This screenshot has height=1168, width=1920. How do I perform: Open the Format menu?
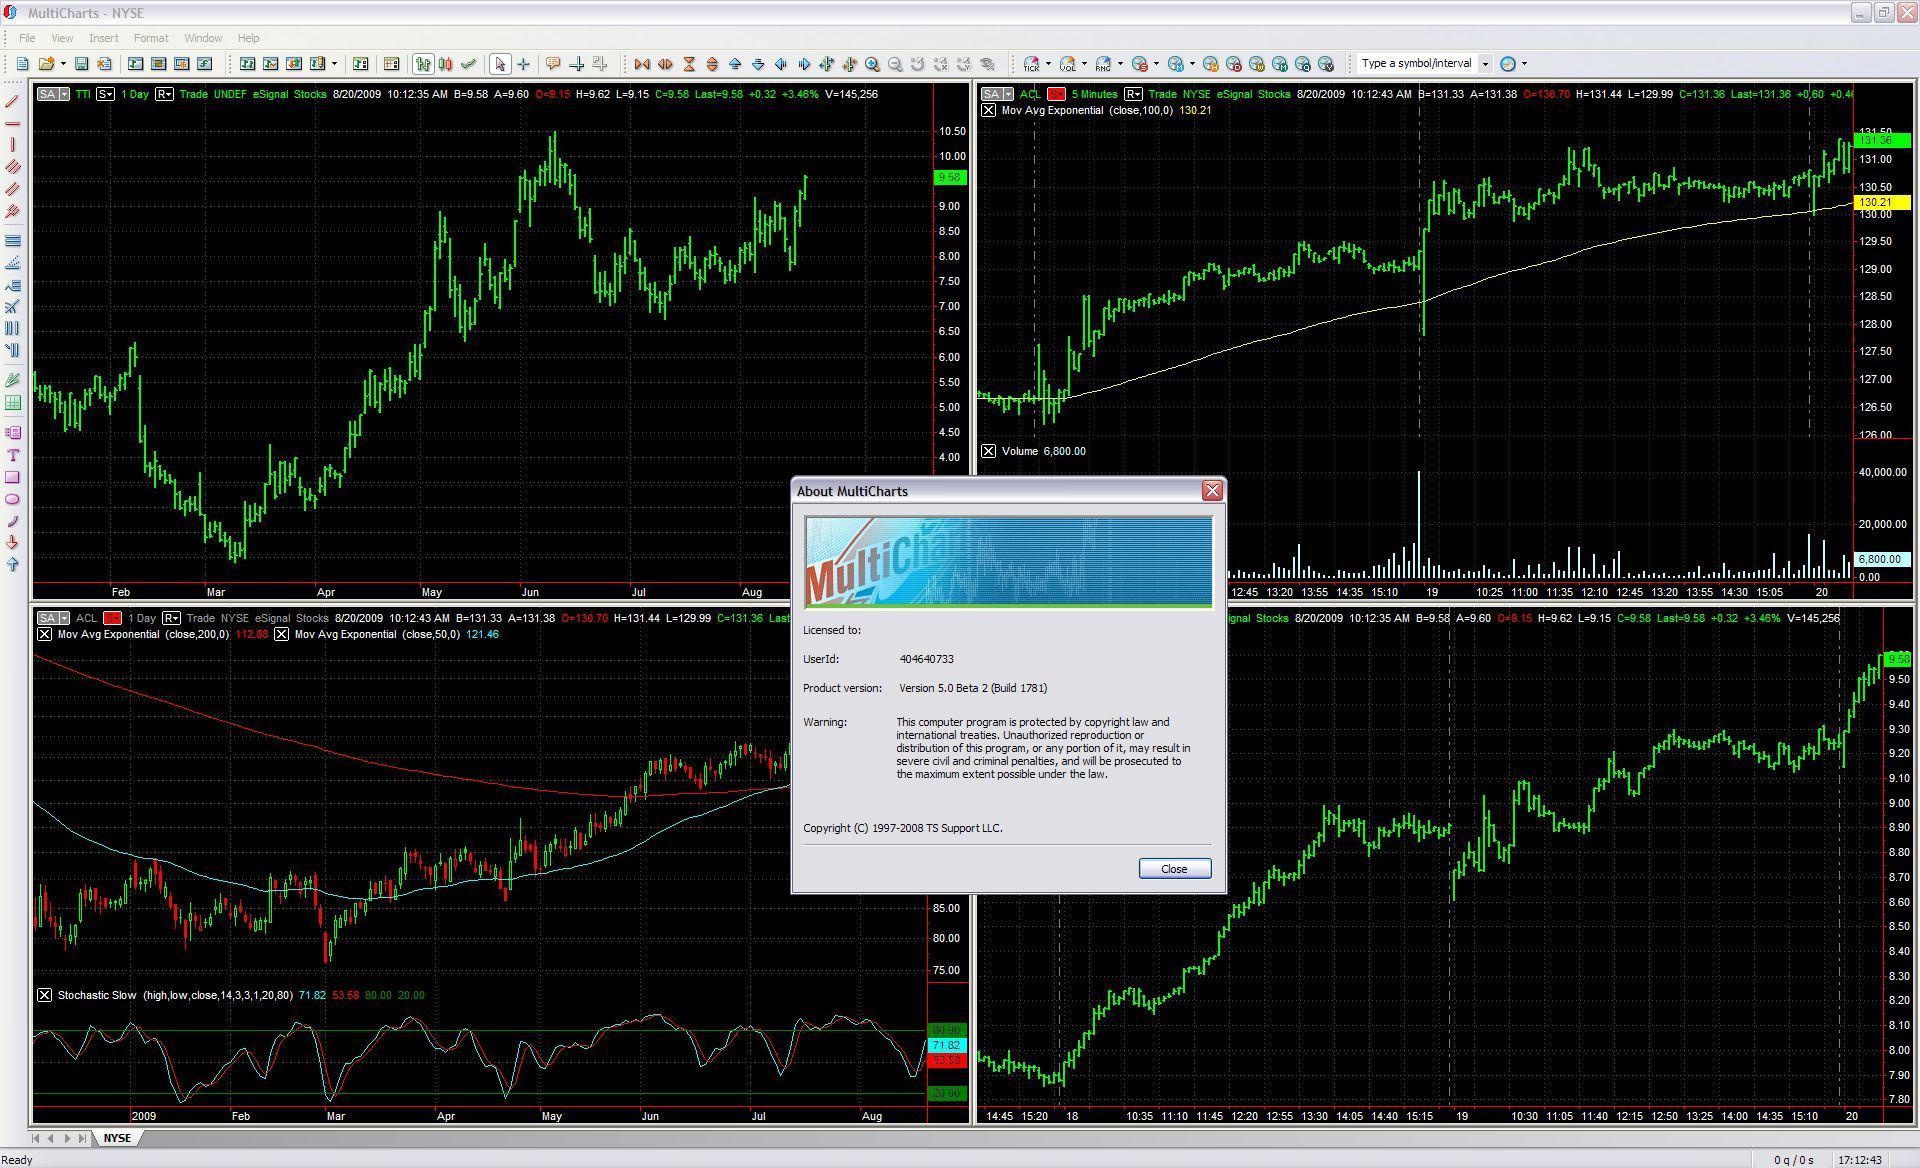(151, 38)
